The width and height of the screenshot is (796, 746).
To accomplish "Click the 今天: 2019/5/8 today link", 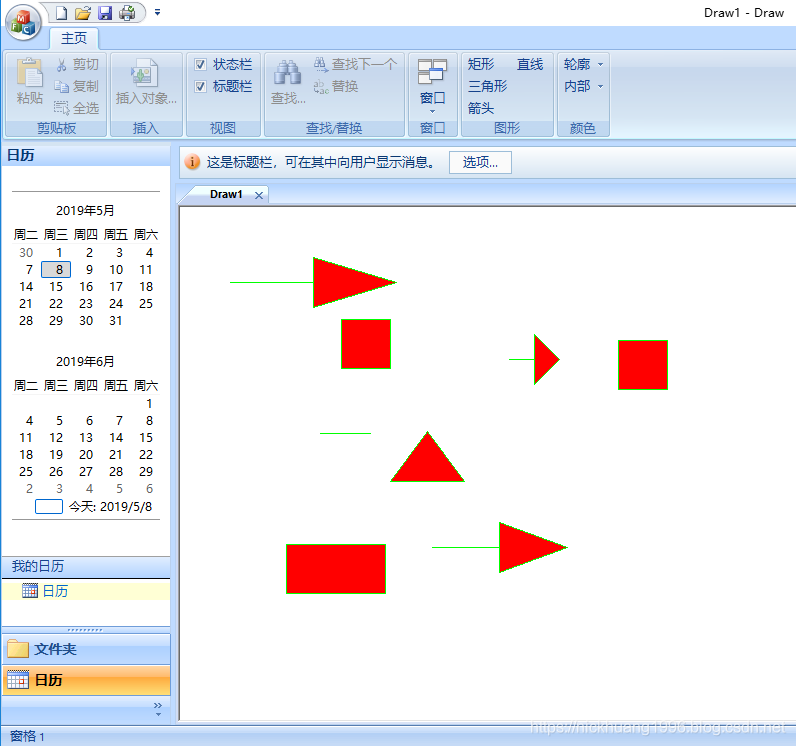I will point(110,506).
